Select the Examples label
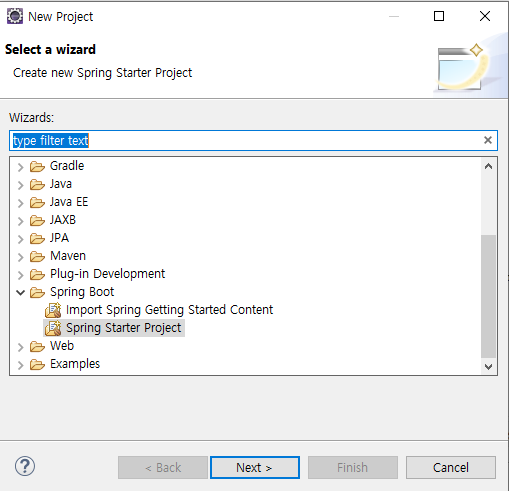Screen dimensions: 509x491 pyautogui.click(x=75, y=364)
